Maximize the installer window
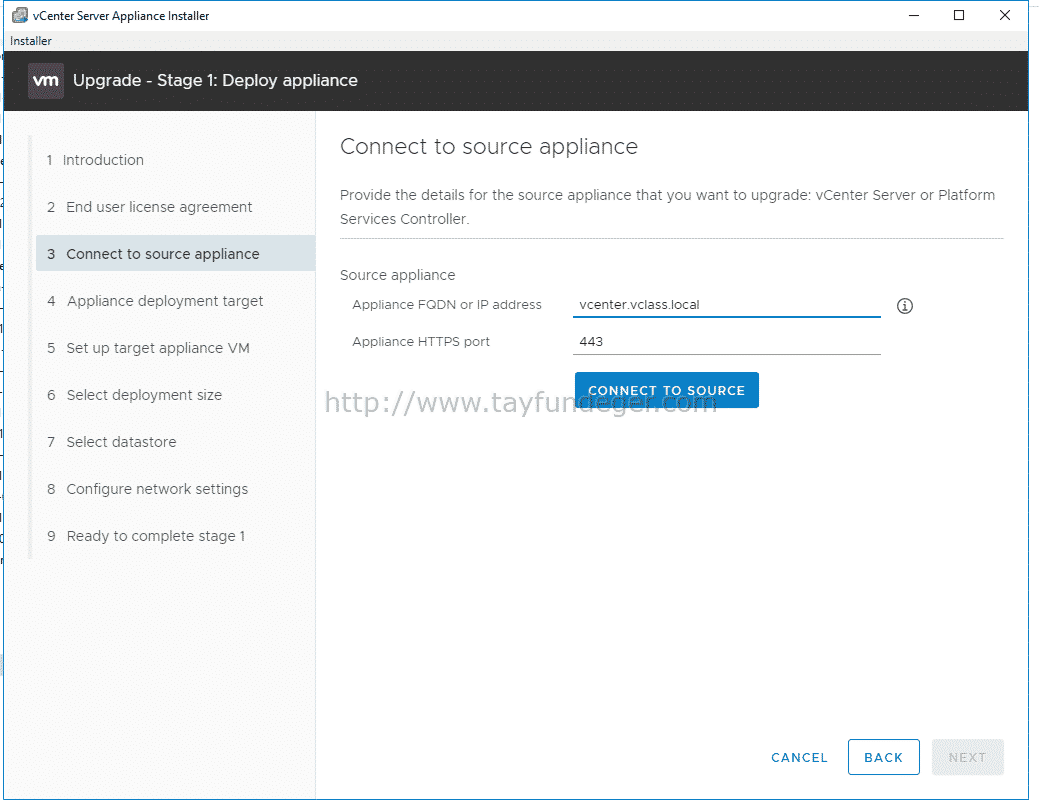The height and width of the screenshot is (805, 1039). click(959, 15)
